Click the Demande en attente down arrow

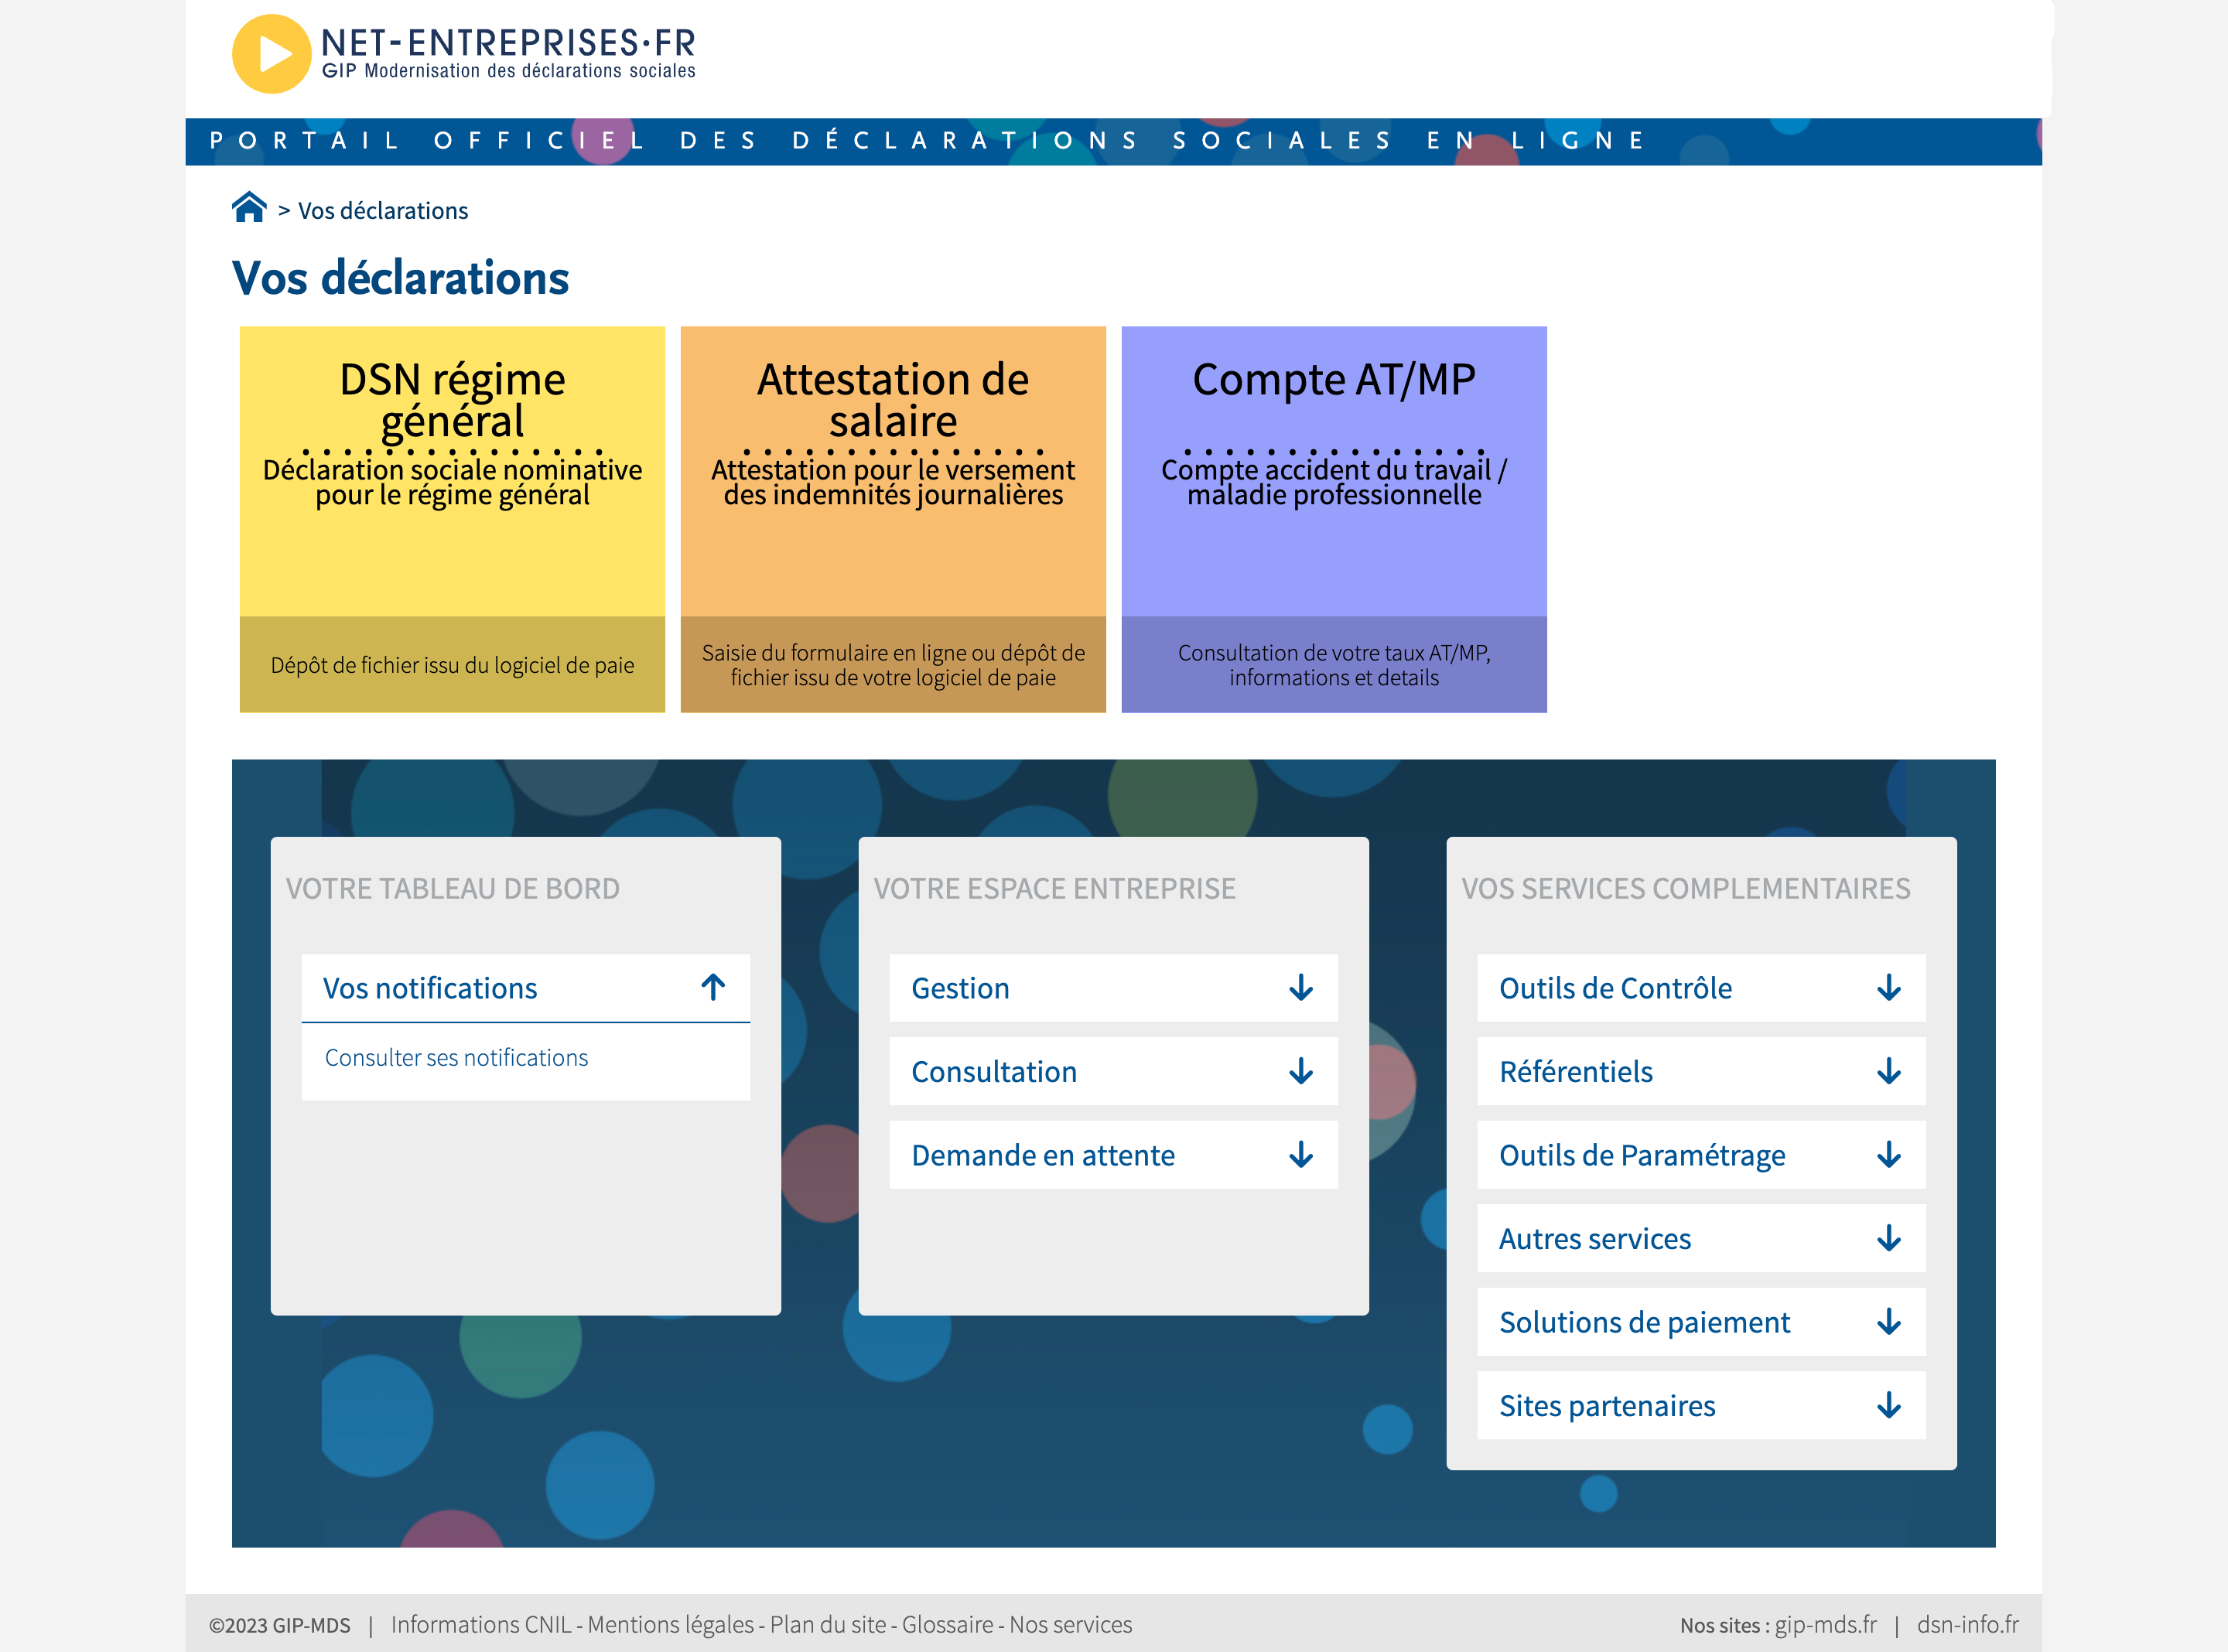pyautogui.click(x=1301, y=1155)
